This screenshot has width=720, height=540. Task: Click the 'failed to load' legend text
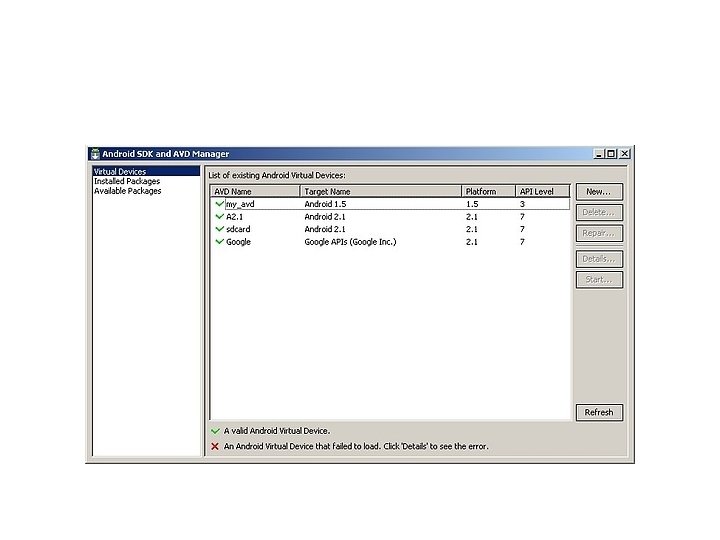click(x=356, y=446)
